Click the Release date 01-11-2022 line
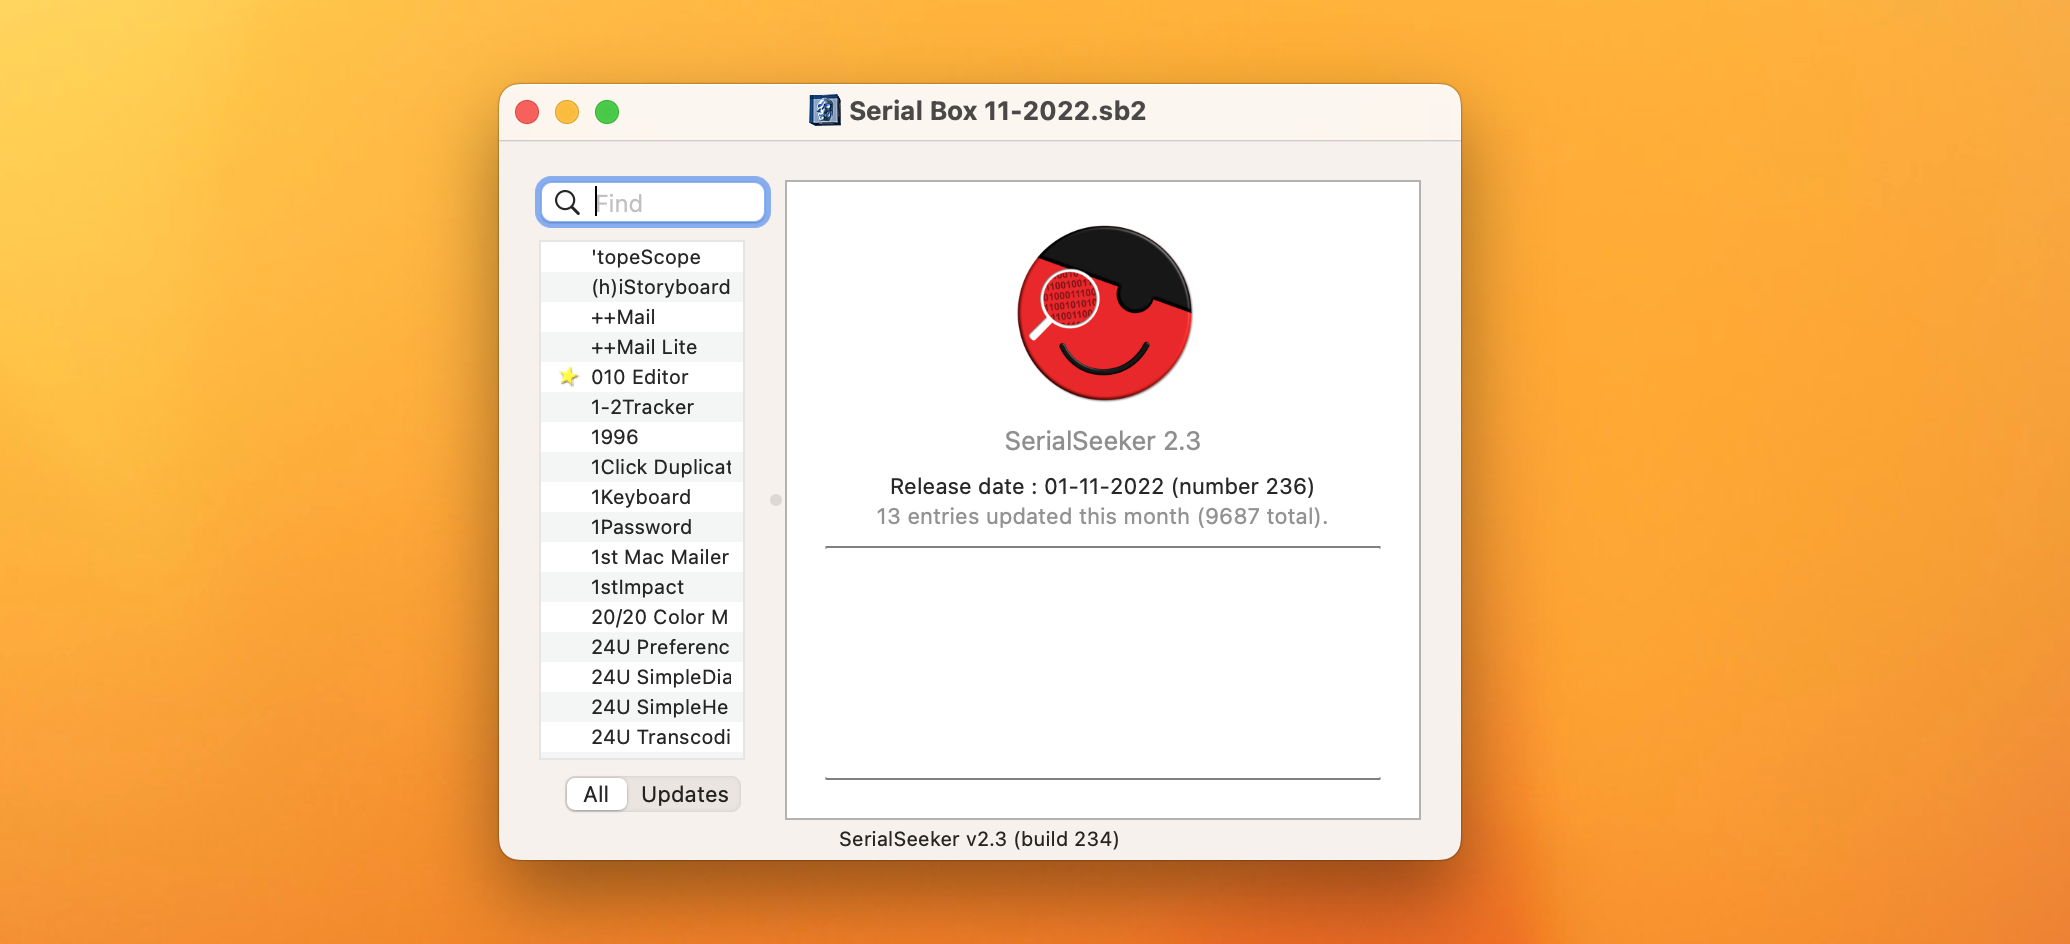 click(x=1102, y=486)
